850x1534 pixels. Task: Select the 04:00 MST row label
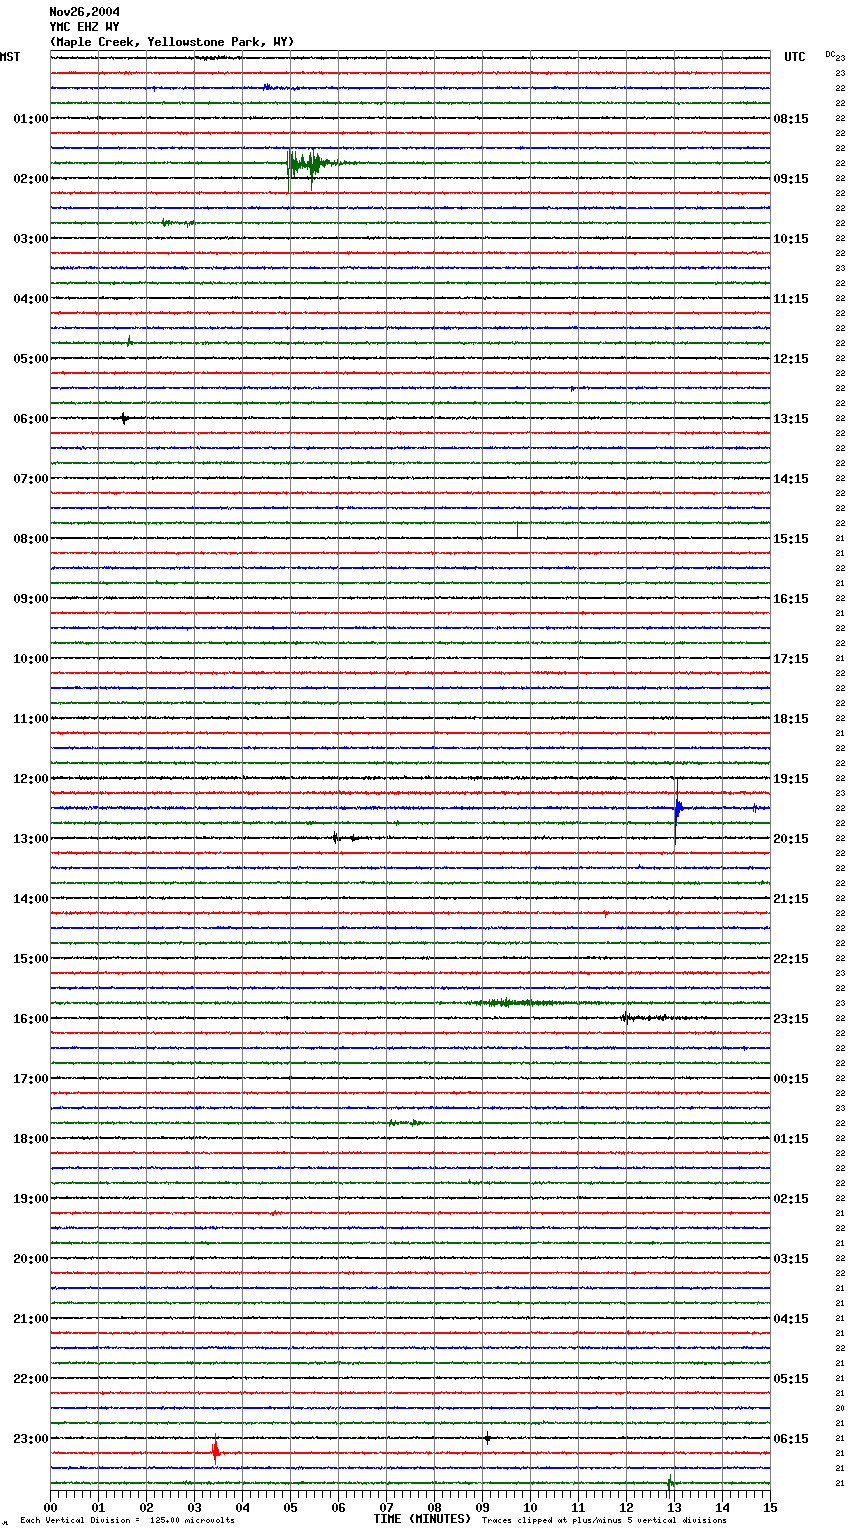(x=31, y=299)
